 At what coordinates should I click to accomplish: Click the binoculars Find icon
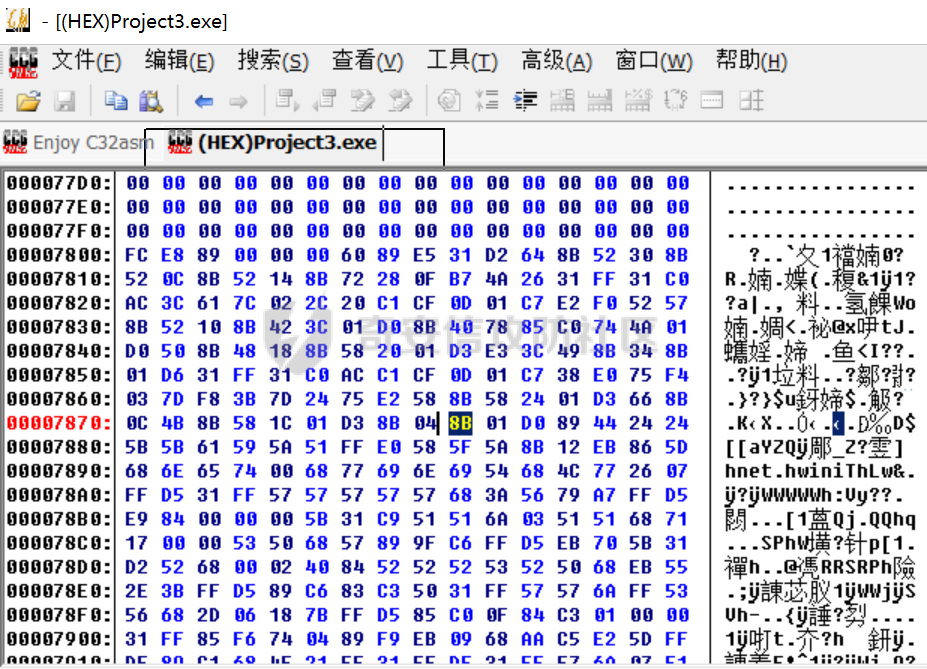pos(151,101)
